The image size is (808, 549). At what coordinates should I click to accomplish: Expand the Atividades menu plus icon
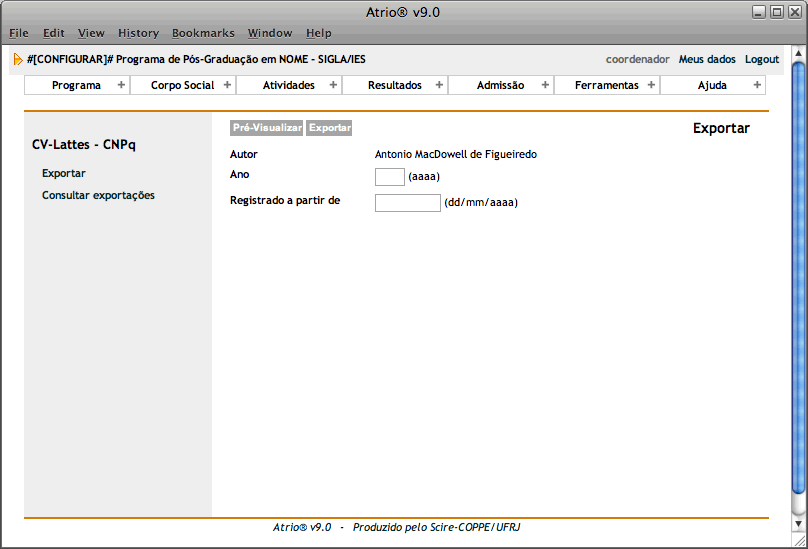pos(333,85)
